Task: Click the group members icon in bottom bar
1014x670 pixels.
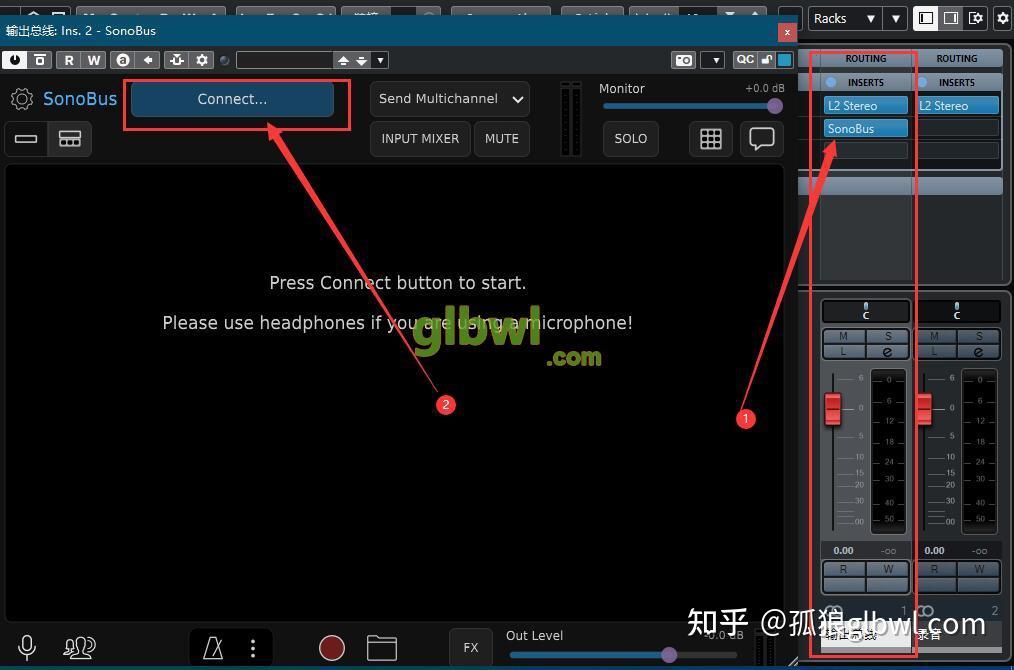Action: (x=80, y=647)
